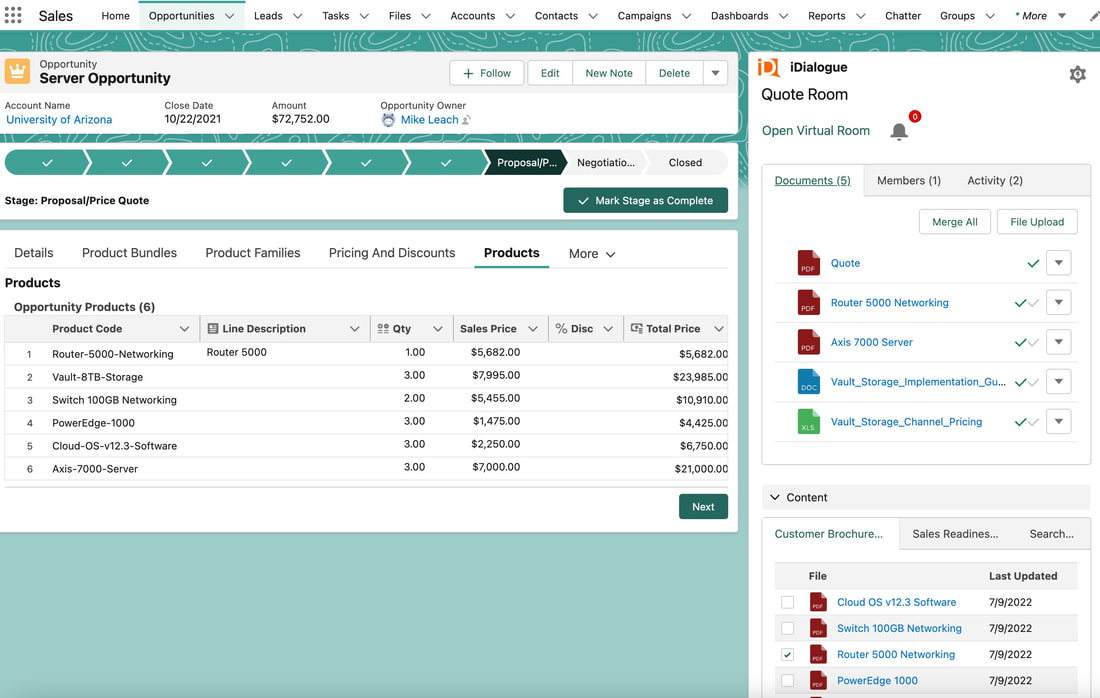Click the notification bell icon

899,131
